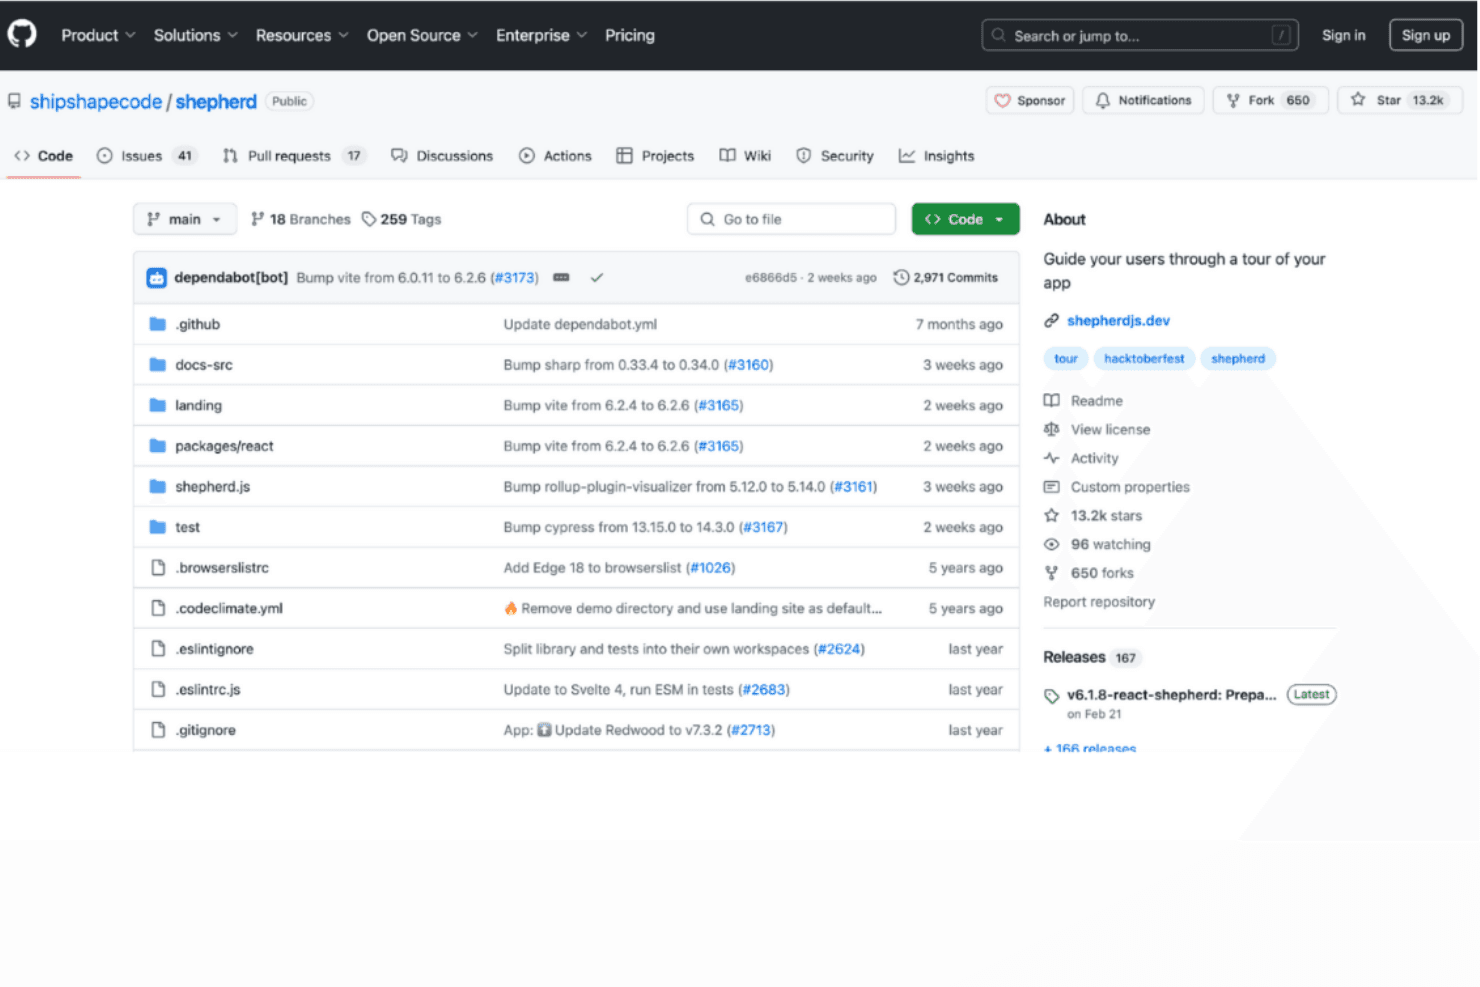Expand the Enterprise menu
This screenshot has width=1480, height=987.
coord(541,35)
